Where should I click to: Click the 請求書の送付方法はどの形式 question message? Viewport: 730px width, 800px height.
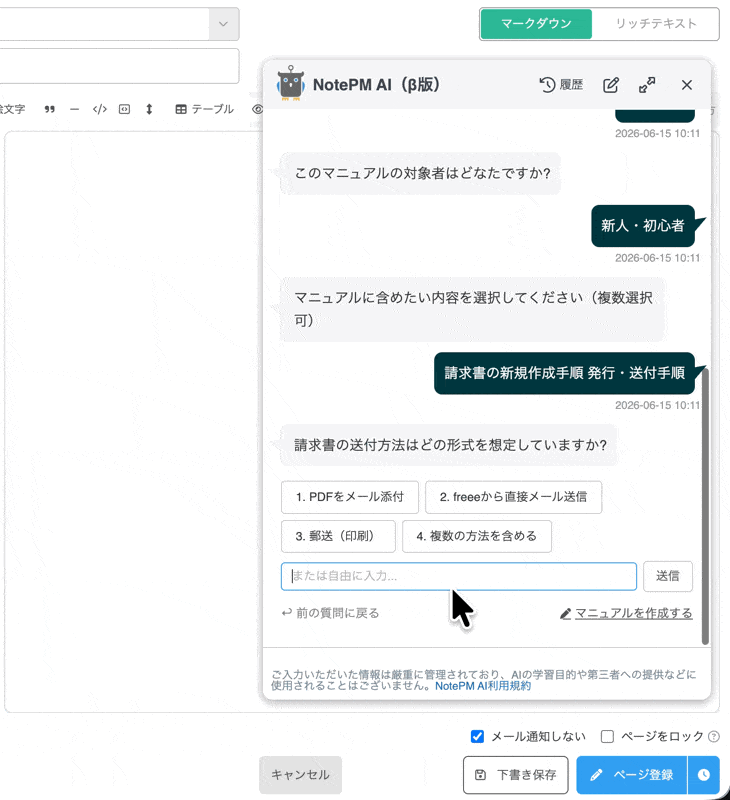click(x=449, y=445)
